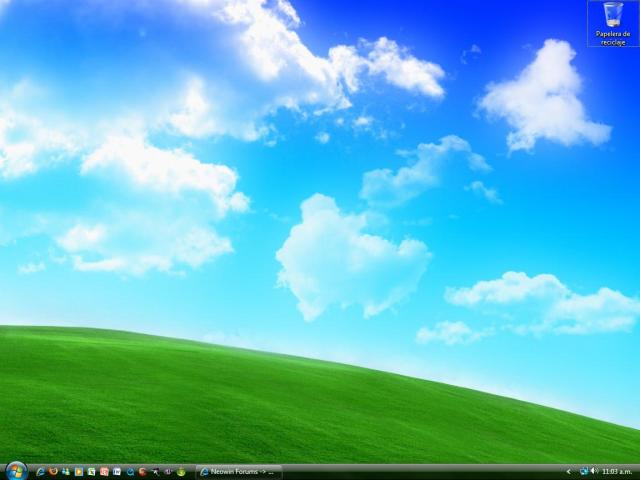Open network status tray icon

[584, 471]
